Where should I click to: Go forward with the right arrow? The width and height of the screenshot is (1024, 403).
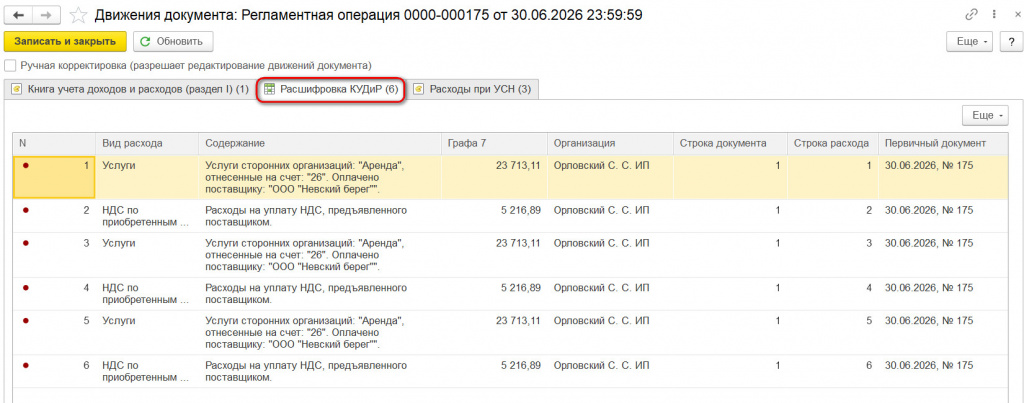pos(46,14)
